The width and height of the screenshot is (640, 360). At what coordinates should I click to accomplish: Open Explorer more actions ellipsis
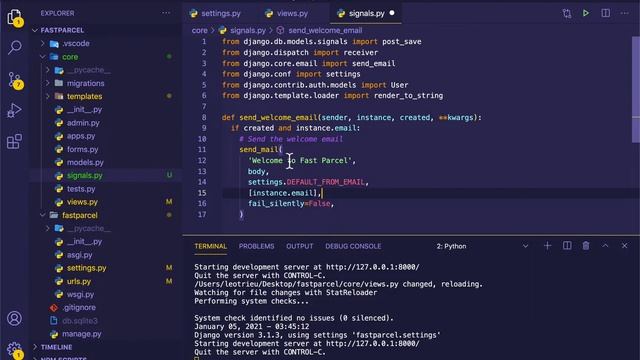[x=166, y=13]
